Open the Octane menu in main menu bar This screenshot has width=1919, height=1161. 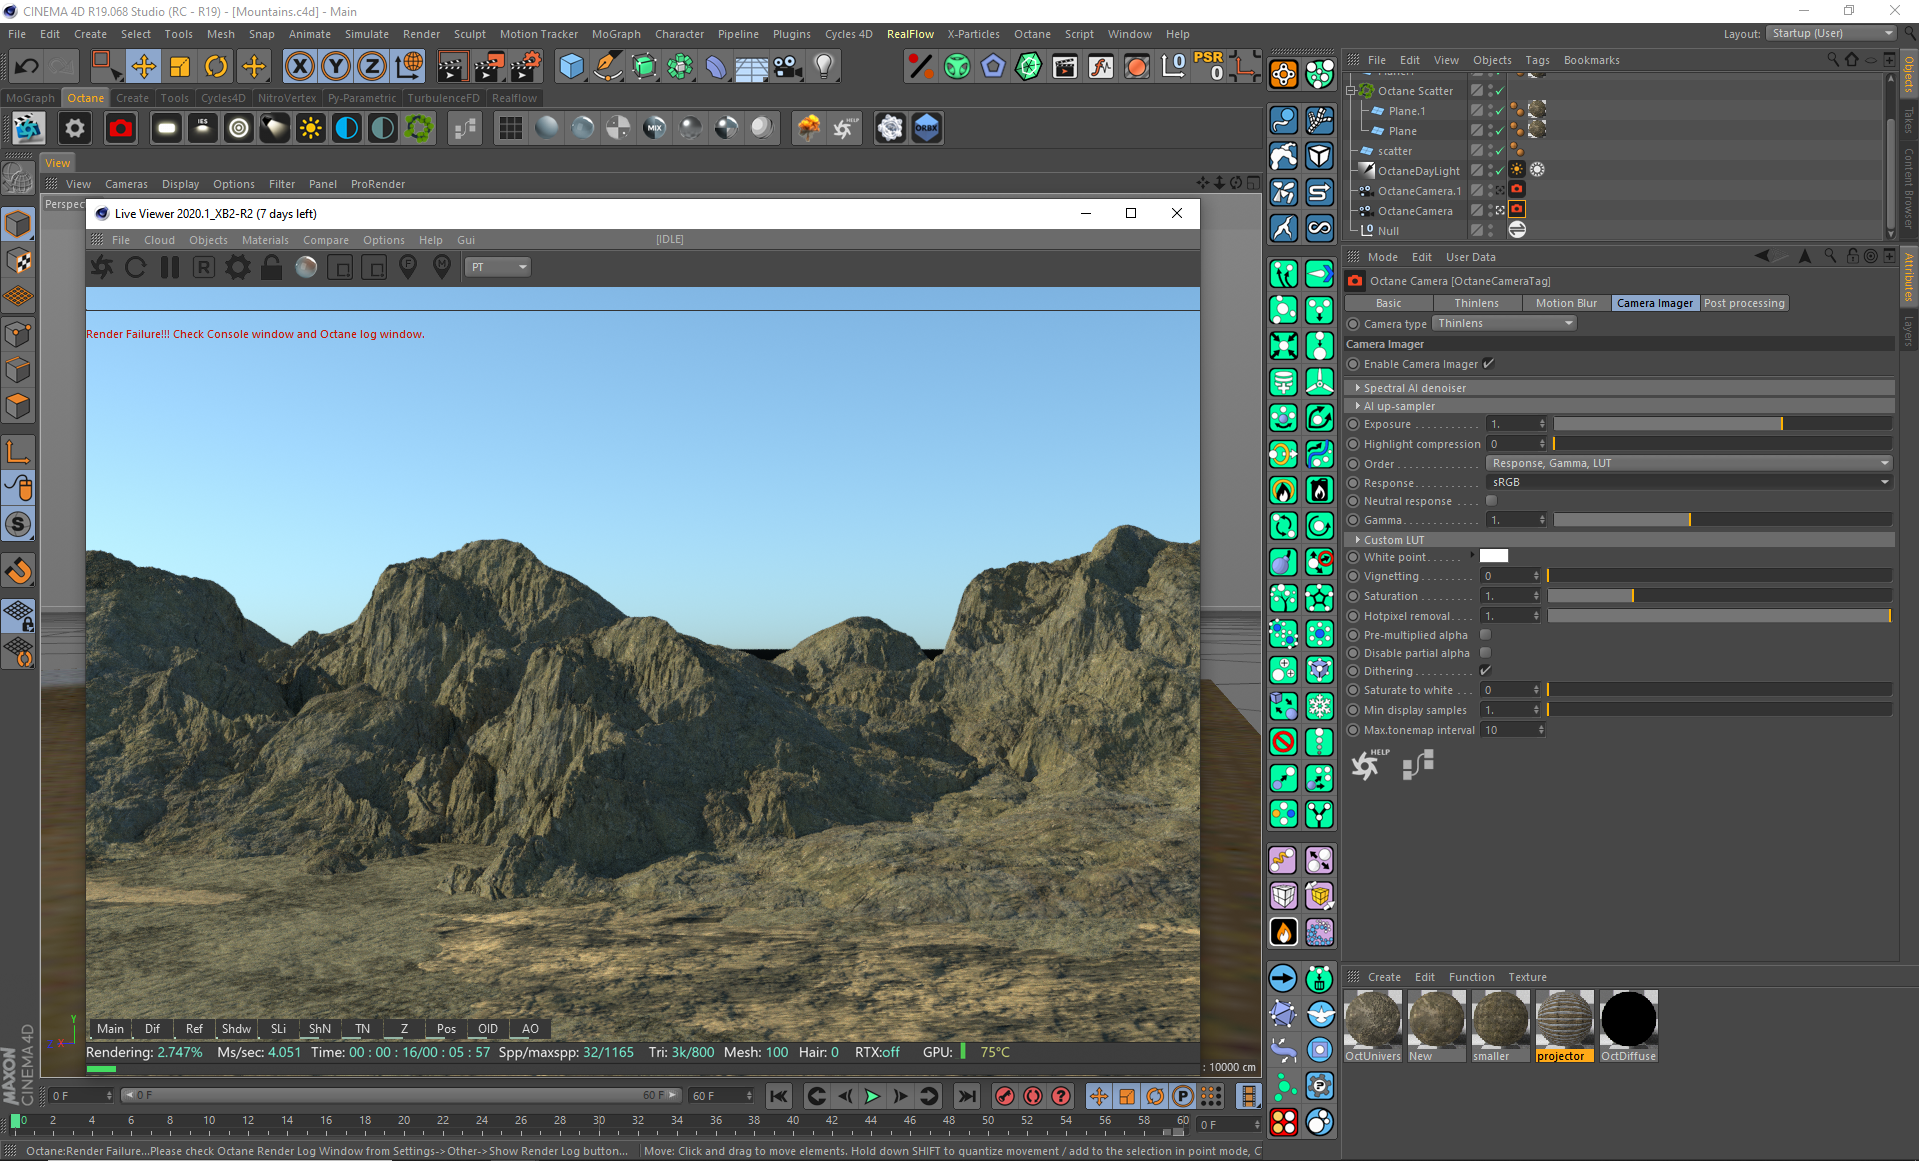point(1032,34)
